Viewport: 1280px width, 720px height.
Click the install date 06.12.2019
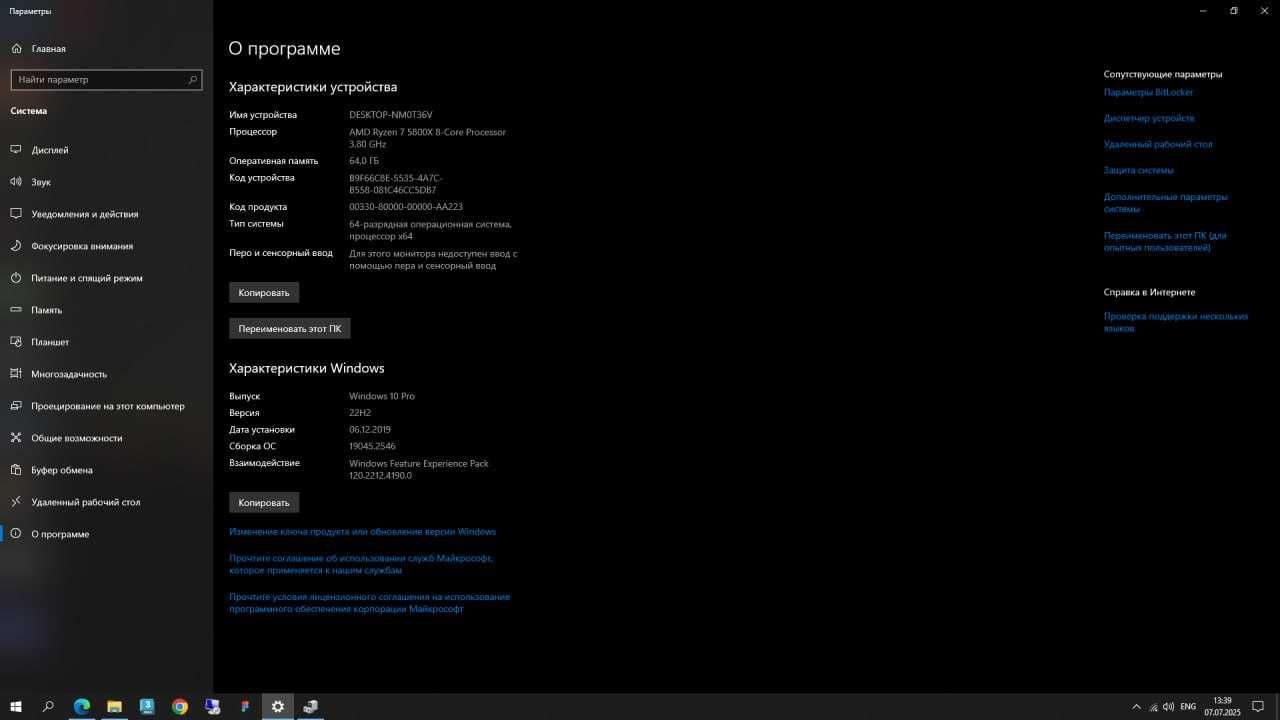point(370,430)
